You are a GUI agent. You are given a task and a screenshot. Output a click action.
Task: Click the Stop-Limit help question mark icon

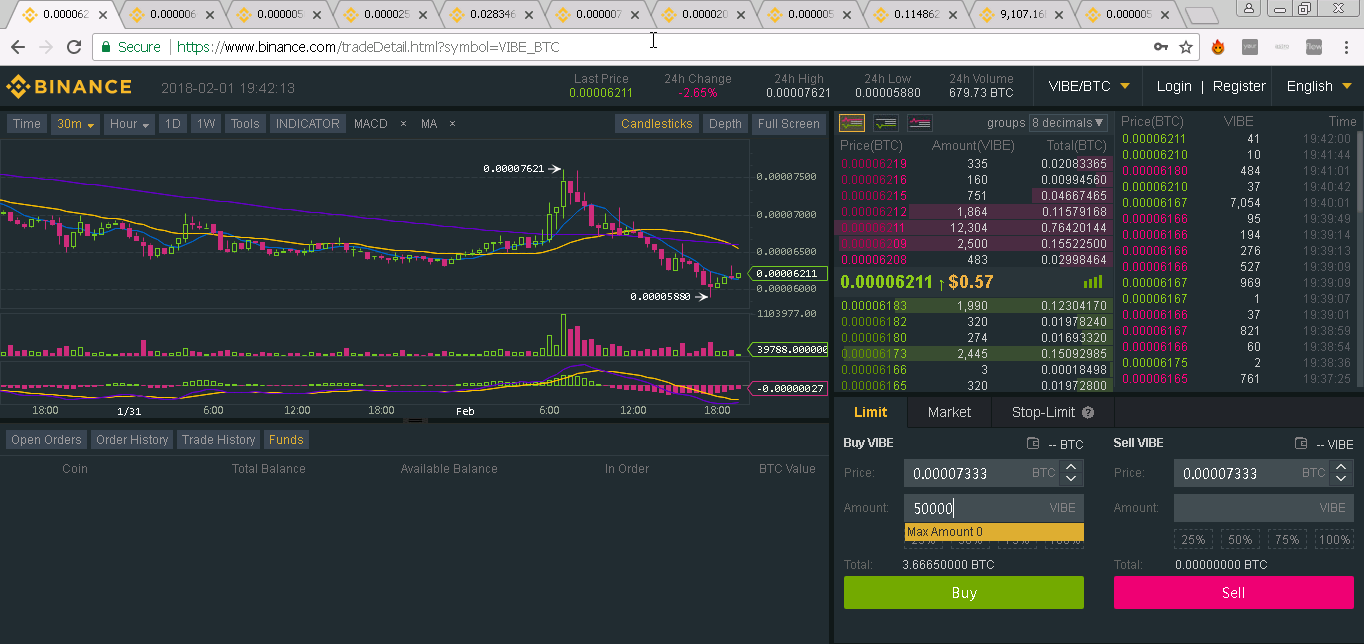point(1088,412)
